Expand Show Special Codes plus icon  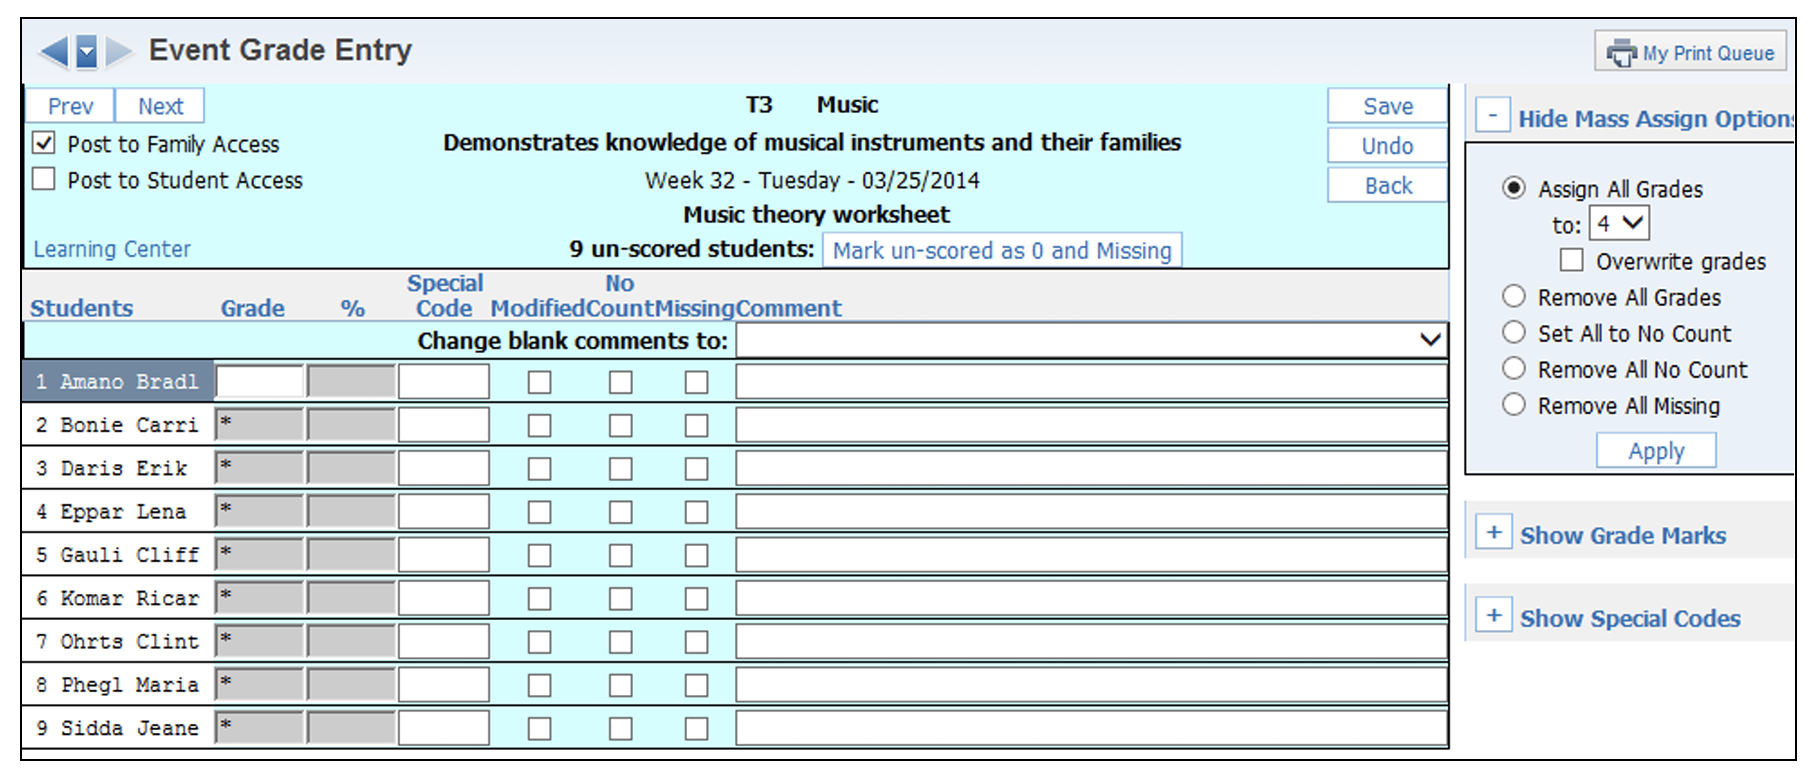point(1494,616)
